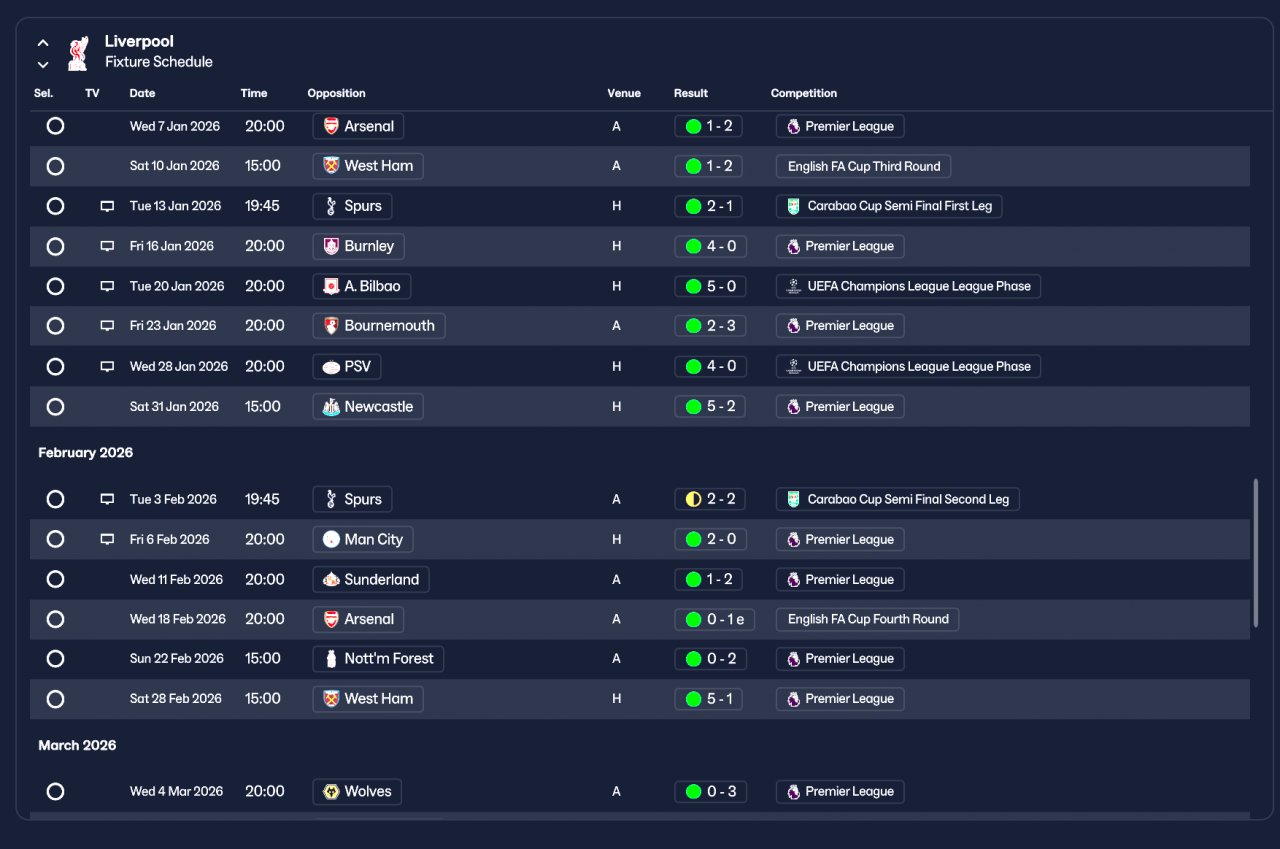Click Newcastle club badge icon
This screenshot has width=1280, height=849.
pos(331,407)
